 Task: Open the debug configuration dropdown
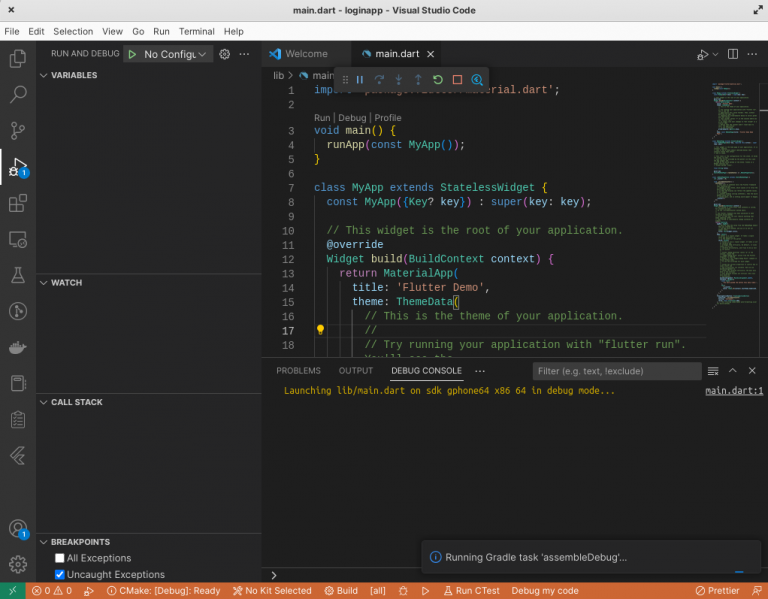click(x=176, y=54)
